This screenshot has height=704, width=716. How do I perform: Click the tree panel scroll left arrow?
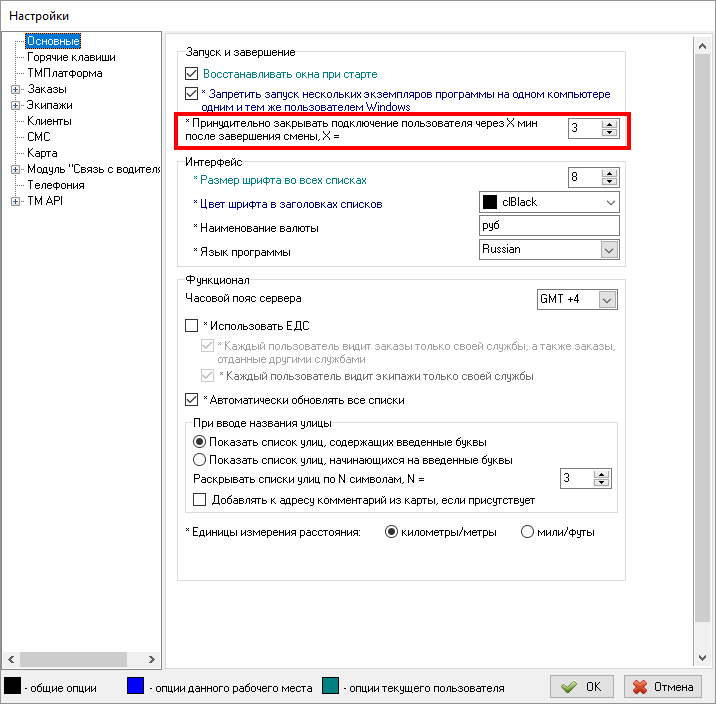11,659
